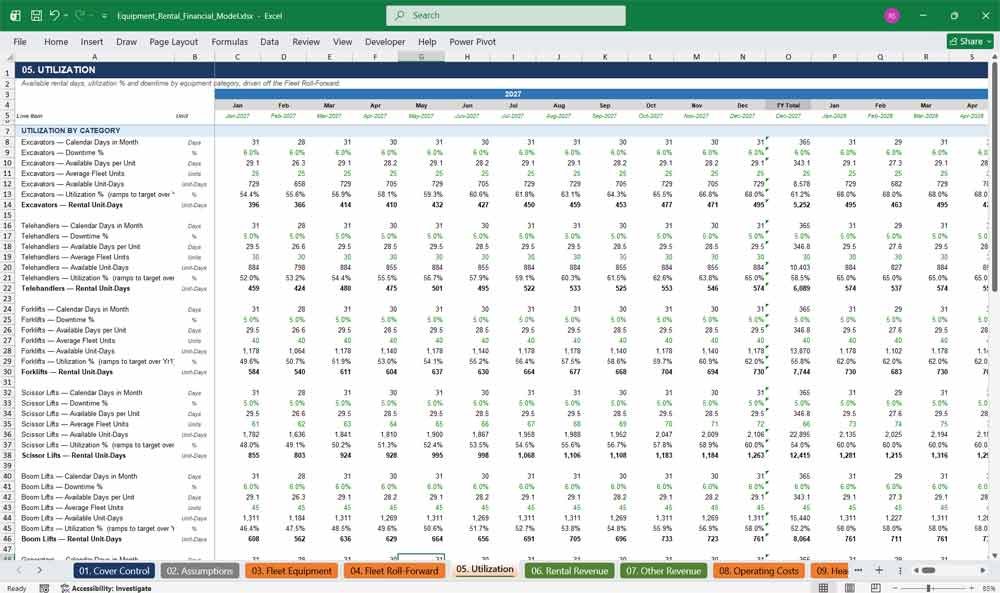Open the user account avatar
The height and width of the screenshot is (593, 1000).
[x=892, y=15]
